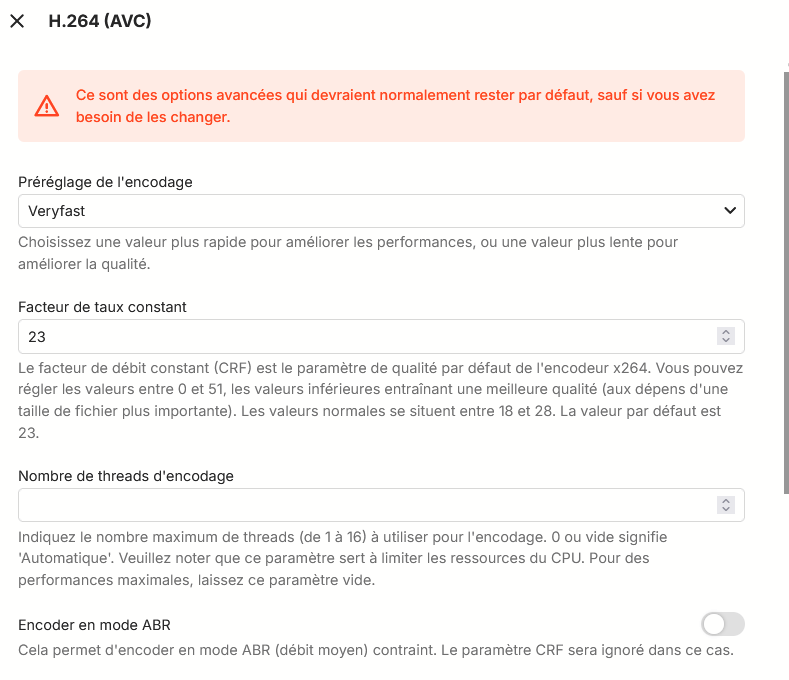Click the advanced options warning banner text

click(400, 105)
